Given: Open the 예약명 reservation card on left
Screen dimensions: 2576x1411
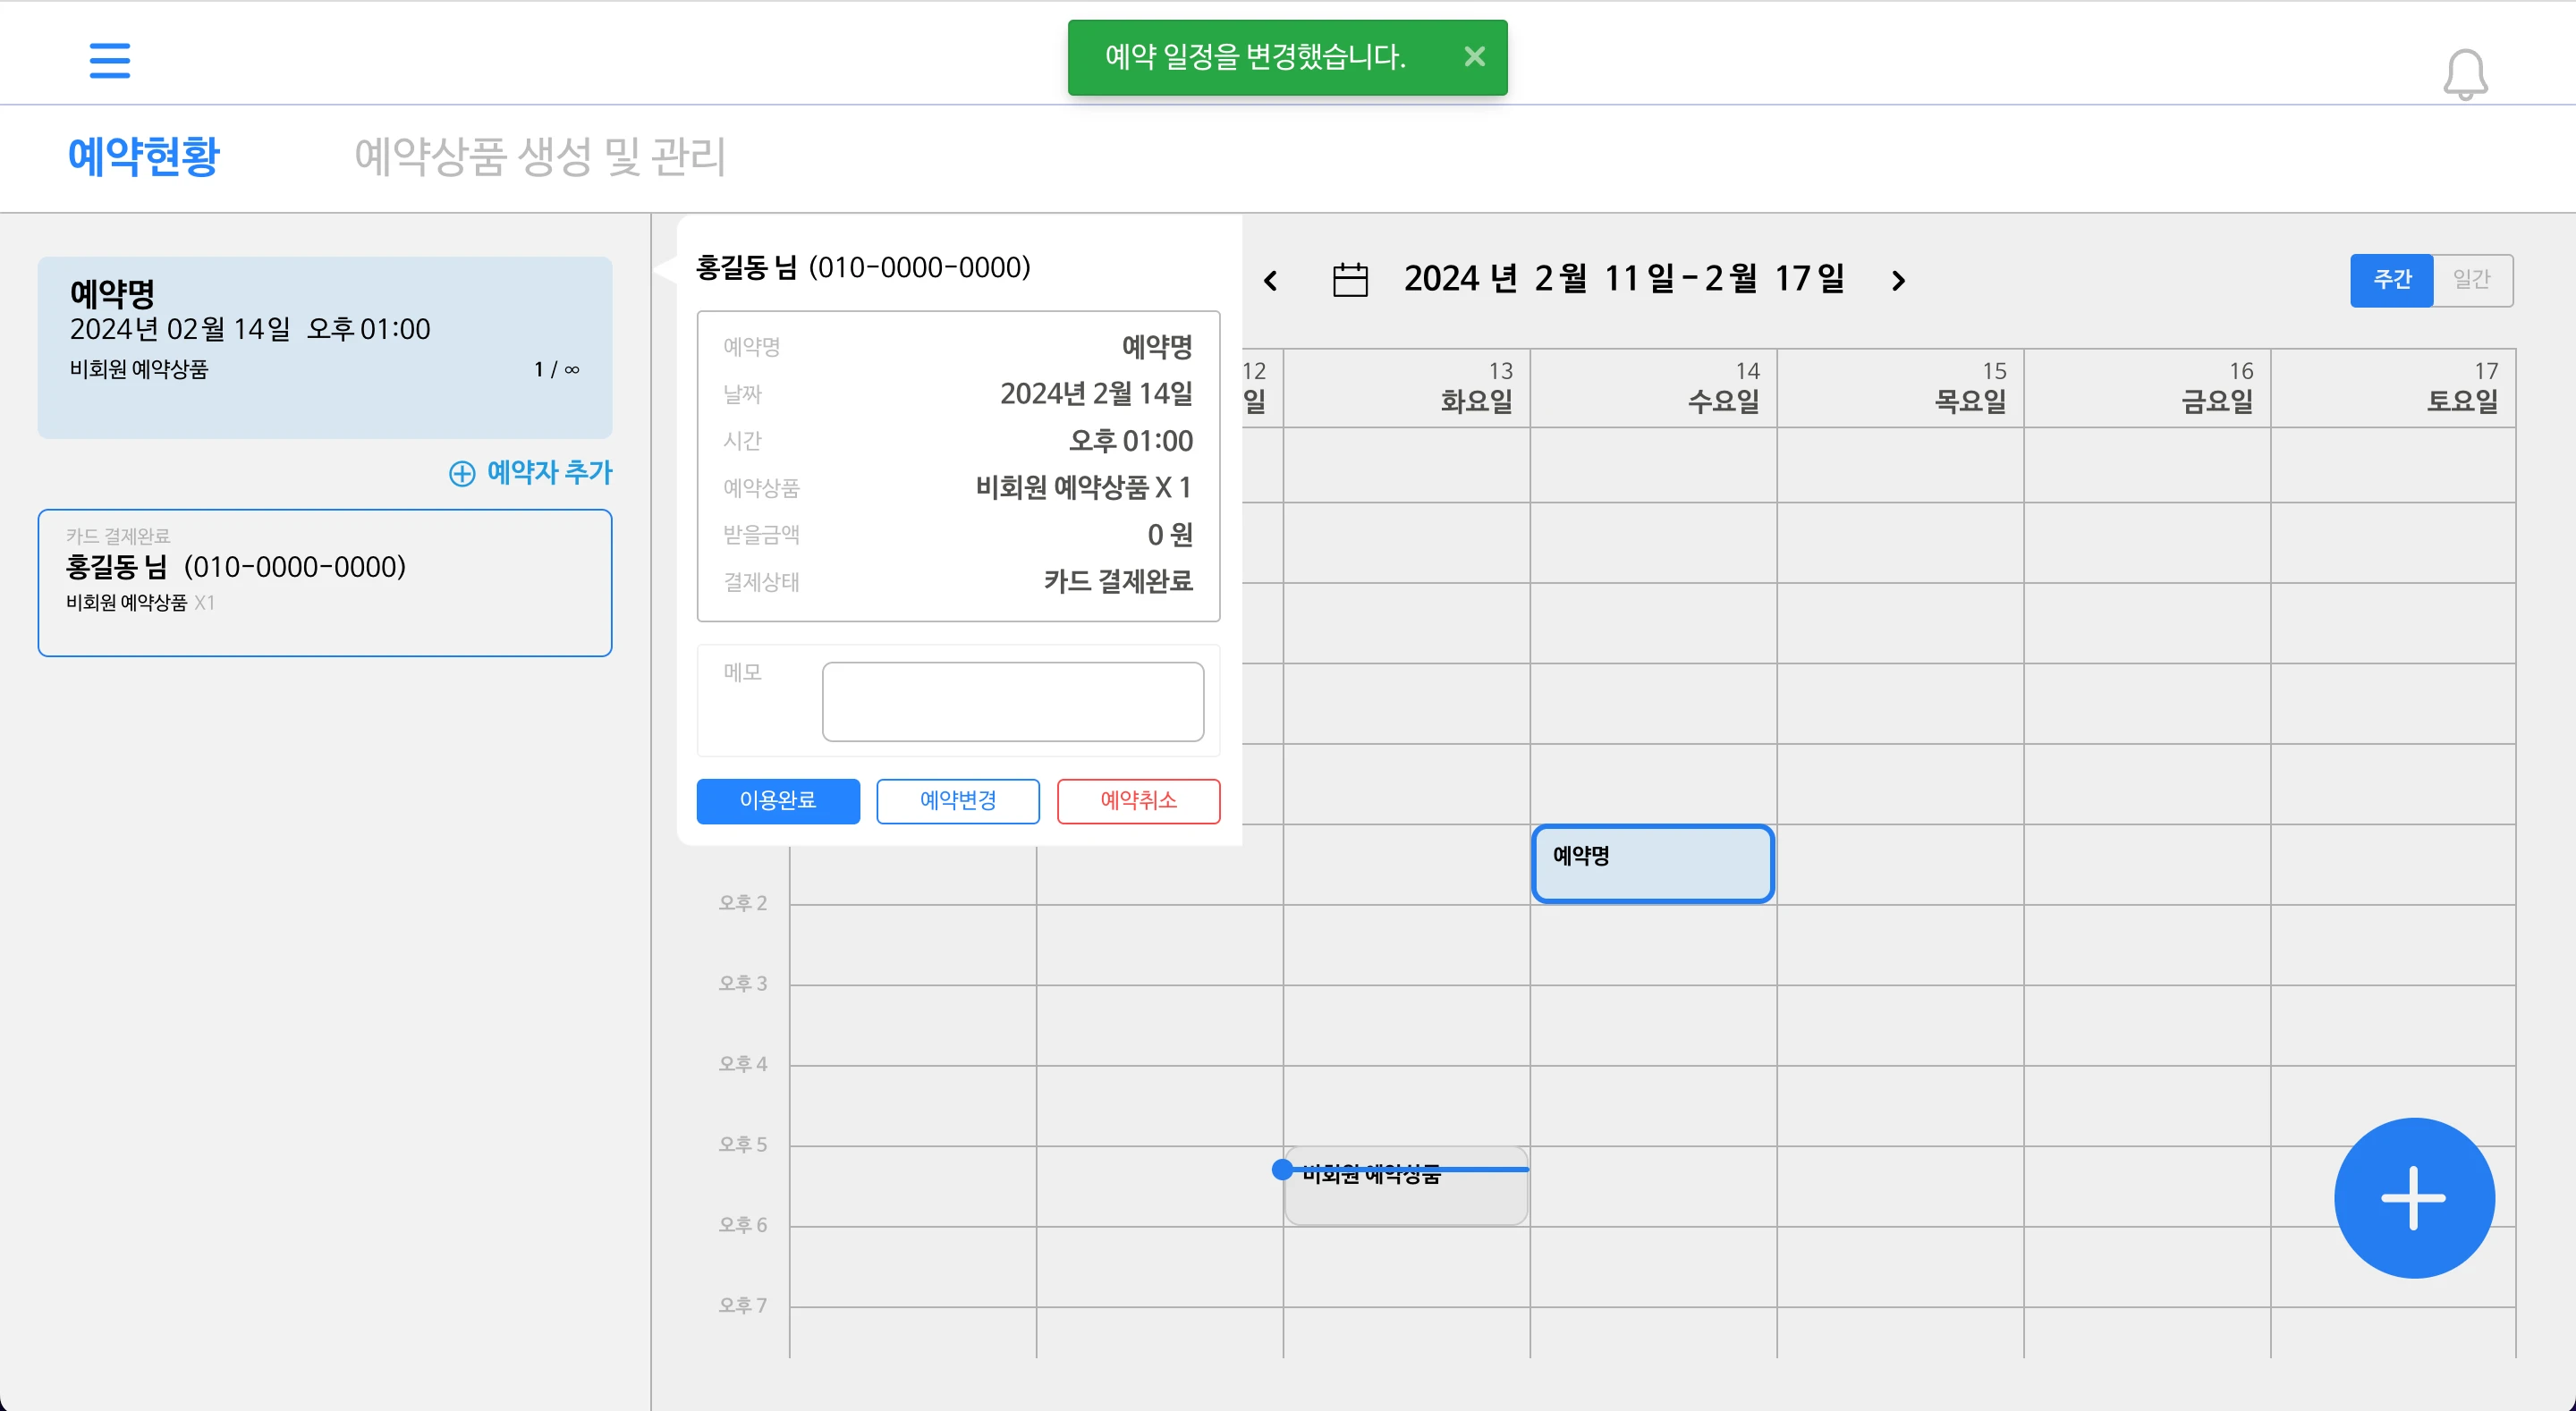Looking at the screenshot, I should (x=325, y=347).
